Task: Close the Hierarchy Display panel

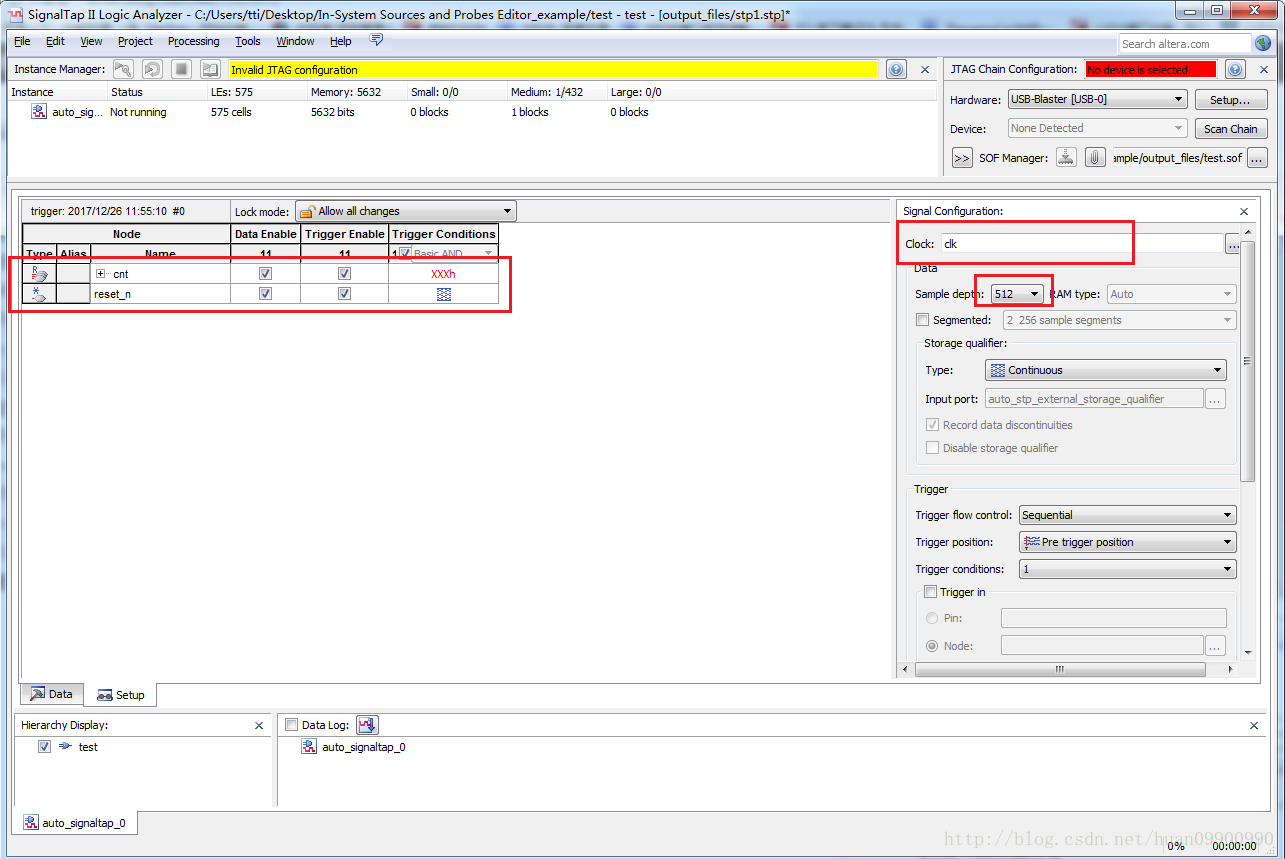Action: point(259,725)
